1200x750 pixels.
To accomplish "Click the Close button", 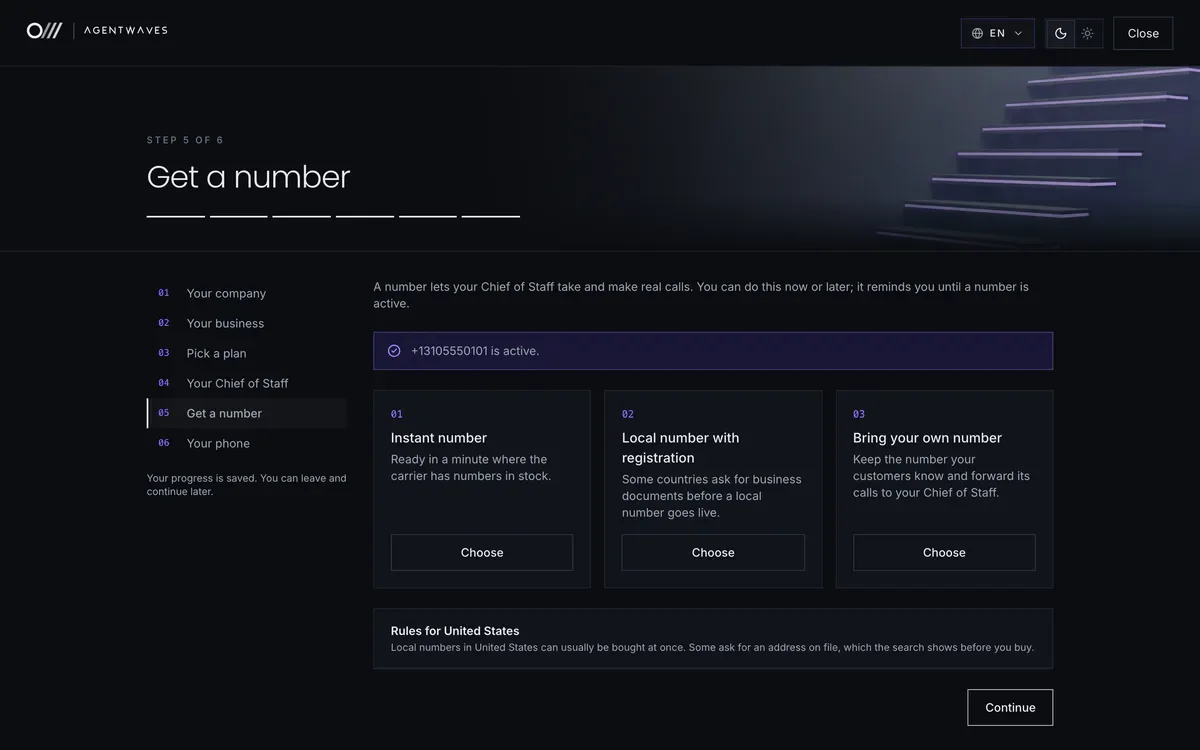I will pyautogui.click(x=1143, y=33).
